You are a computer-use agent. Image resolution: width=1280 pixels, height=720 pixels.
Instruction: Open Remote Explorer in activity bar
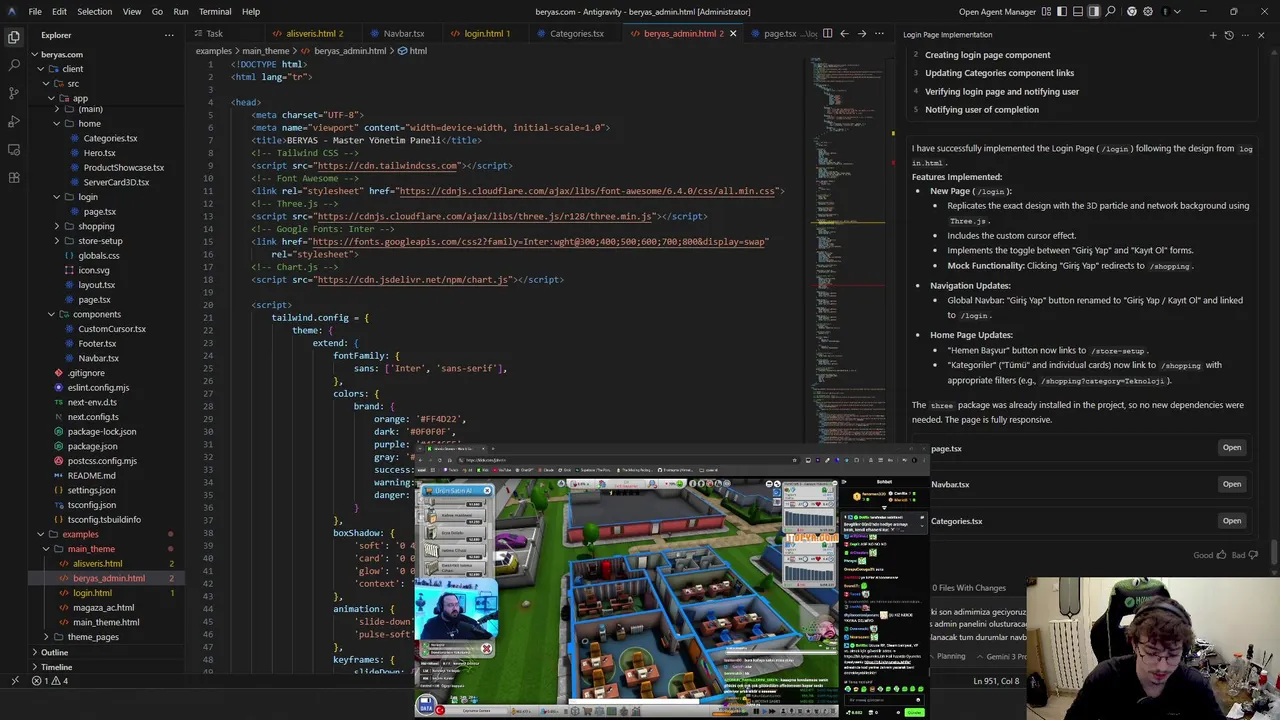14,149
